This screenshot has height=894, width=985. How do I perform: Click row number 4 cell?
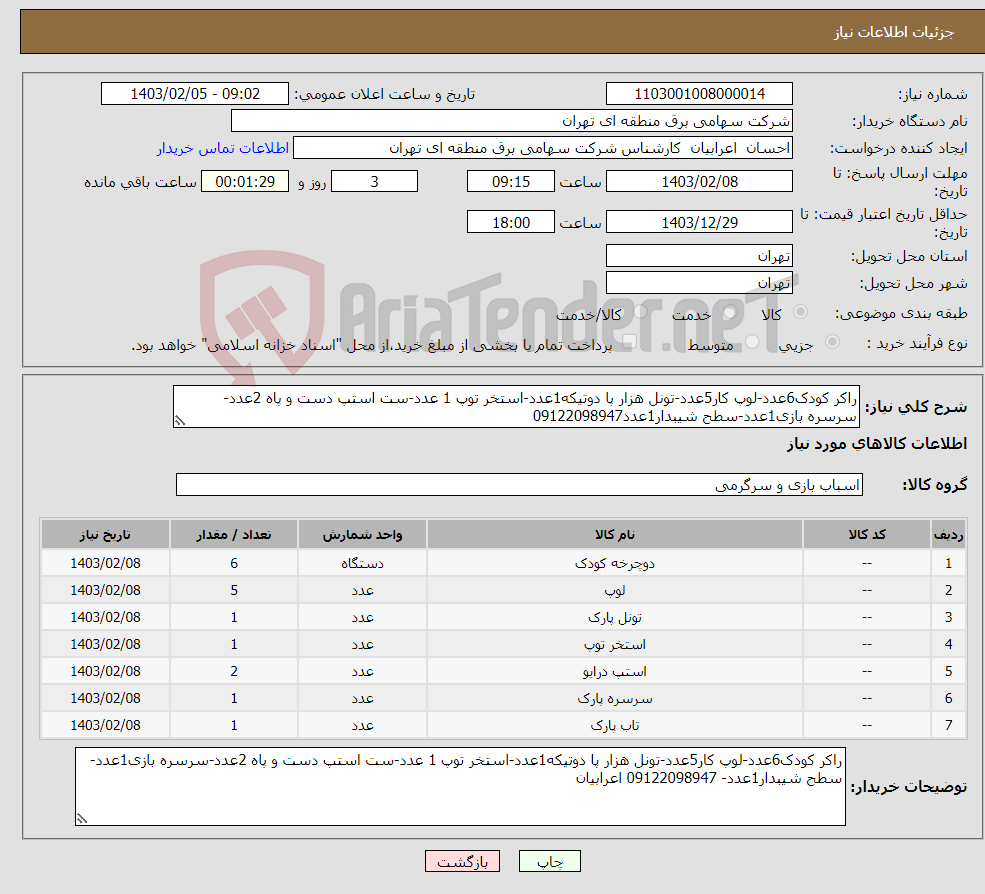click(948, 645)
